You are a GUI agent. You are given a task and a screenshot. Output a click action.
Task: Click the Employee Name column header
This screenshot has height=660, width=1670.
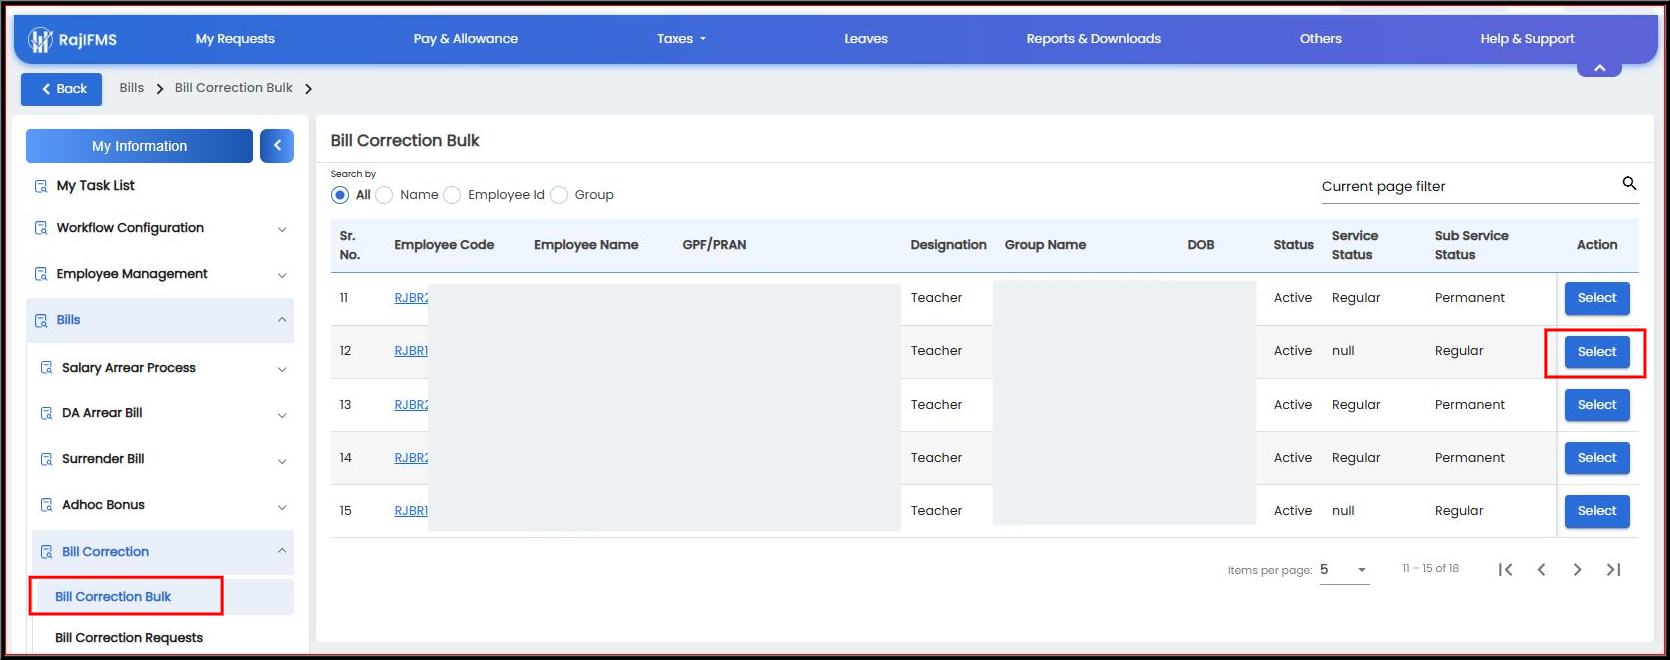[586, 245]
